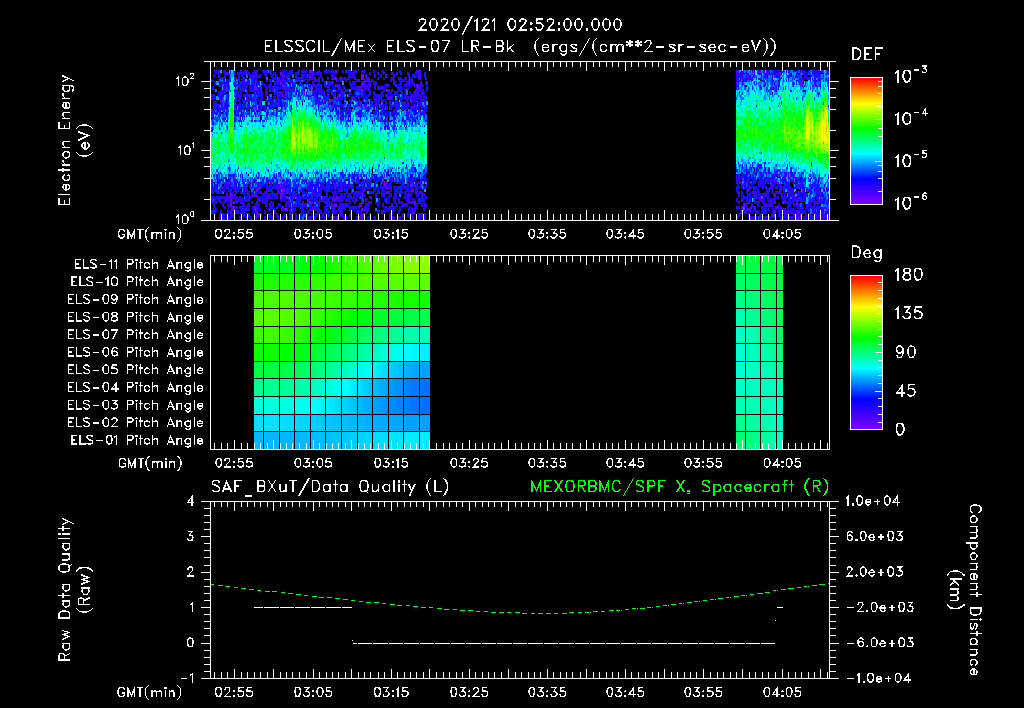The height and width of the screenshot is (708, 1024).
Task: Click the large pitch angle grid block
Action: coord(342,352)
